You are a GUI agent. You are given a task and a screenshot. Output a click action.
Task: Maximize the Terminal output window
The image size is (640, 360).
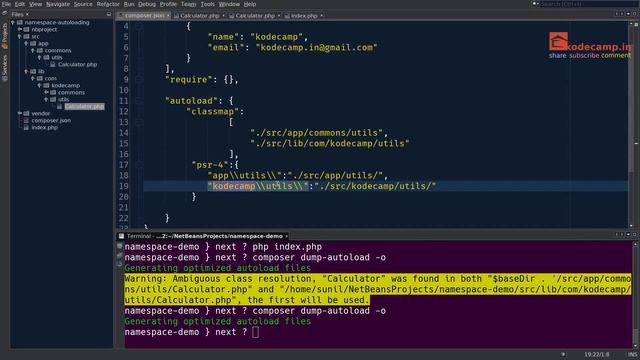pos(634,234)
